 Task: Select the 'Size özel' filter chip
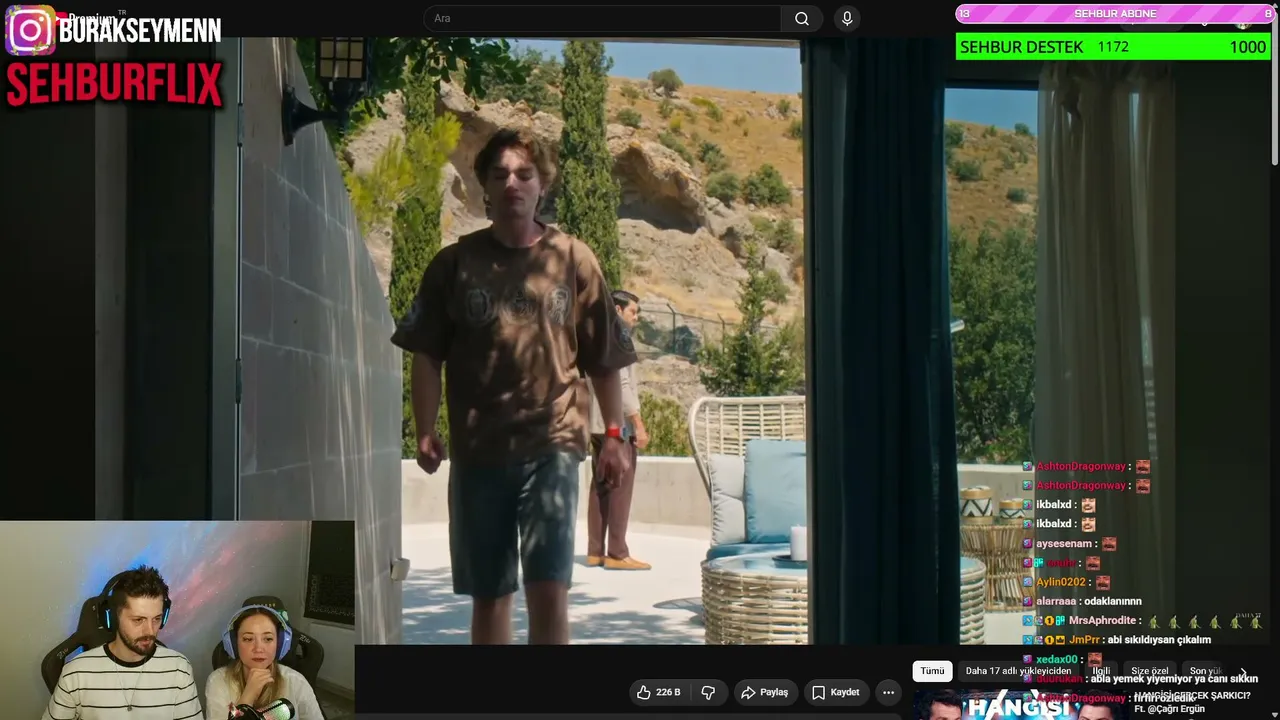[x=1150, y=671]
